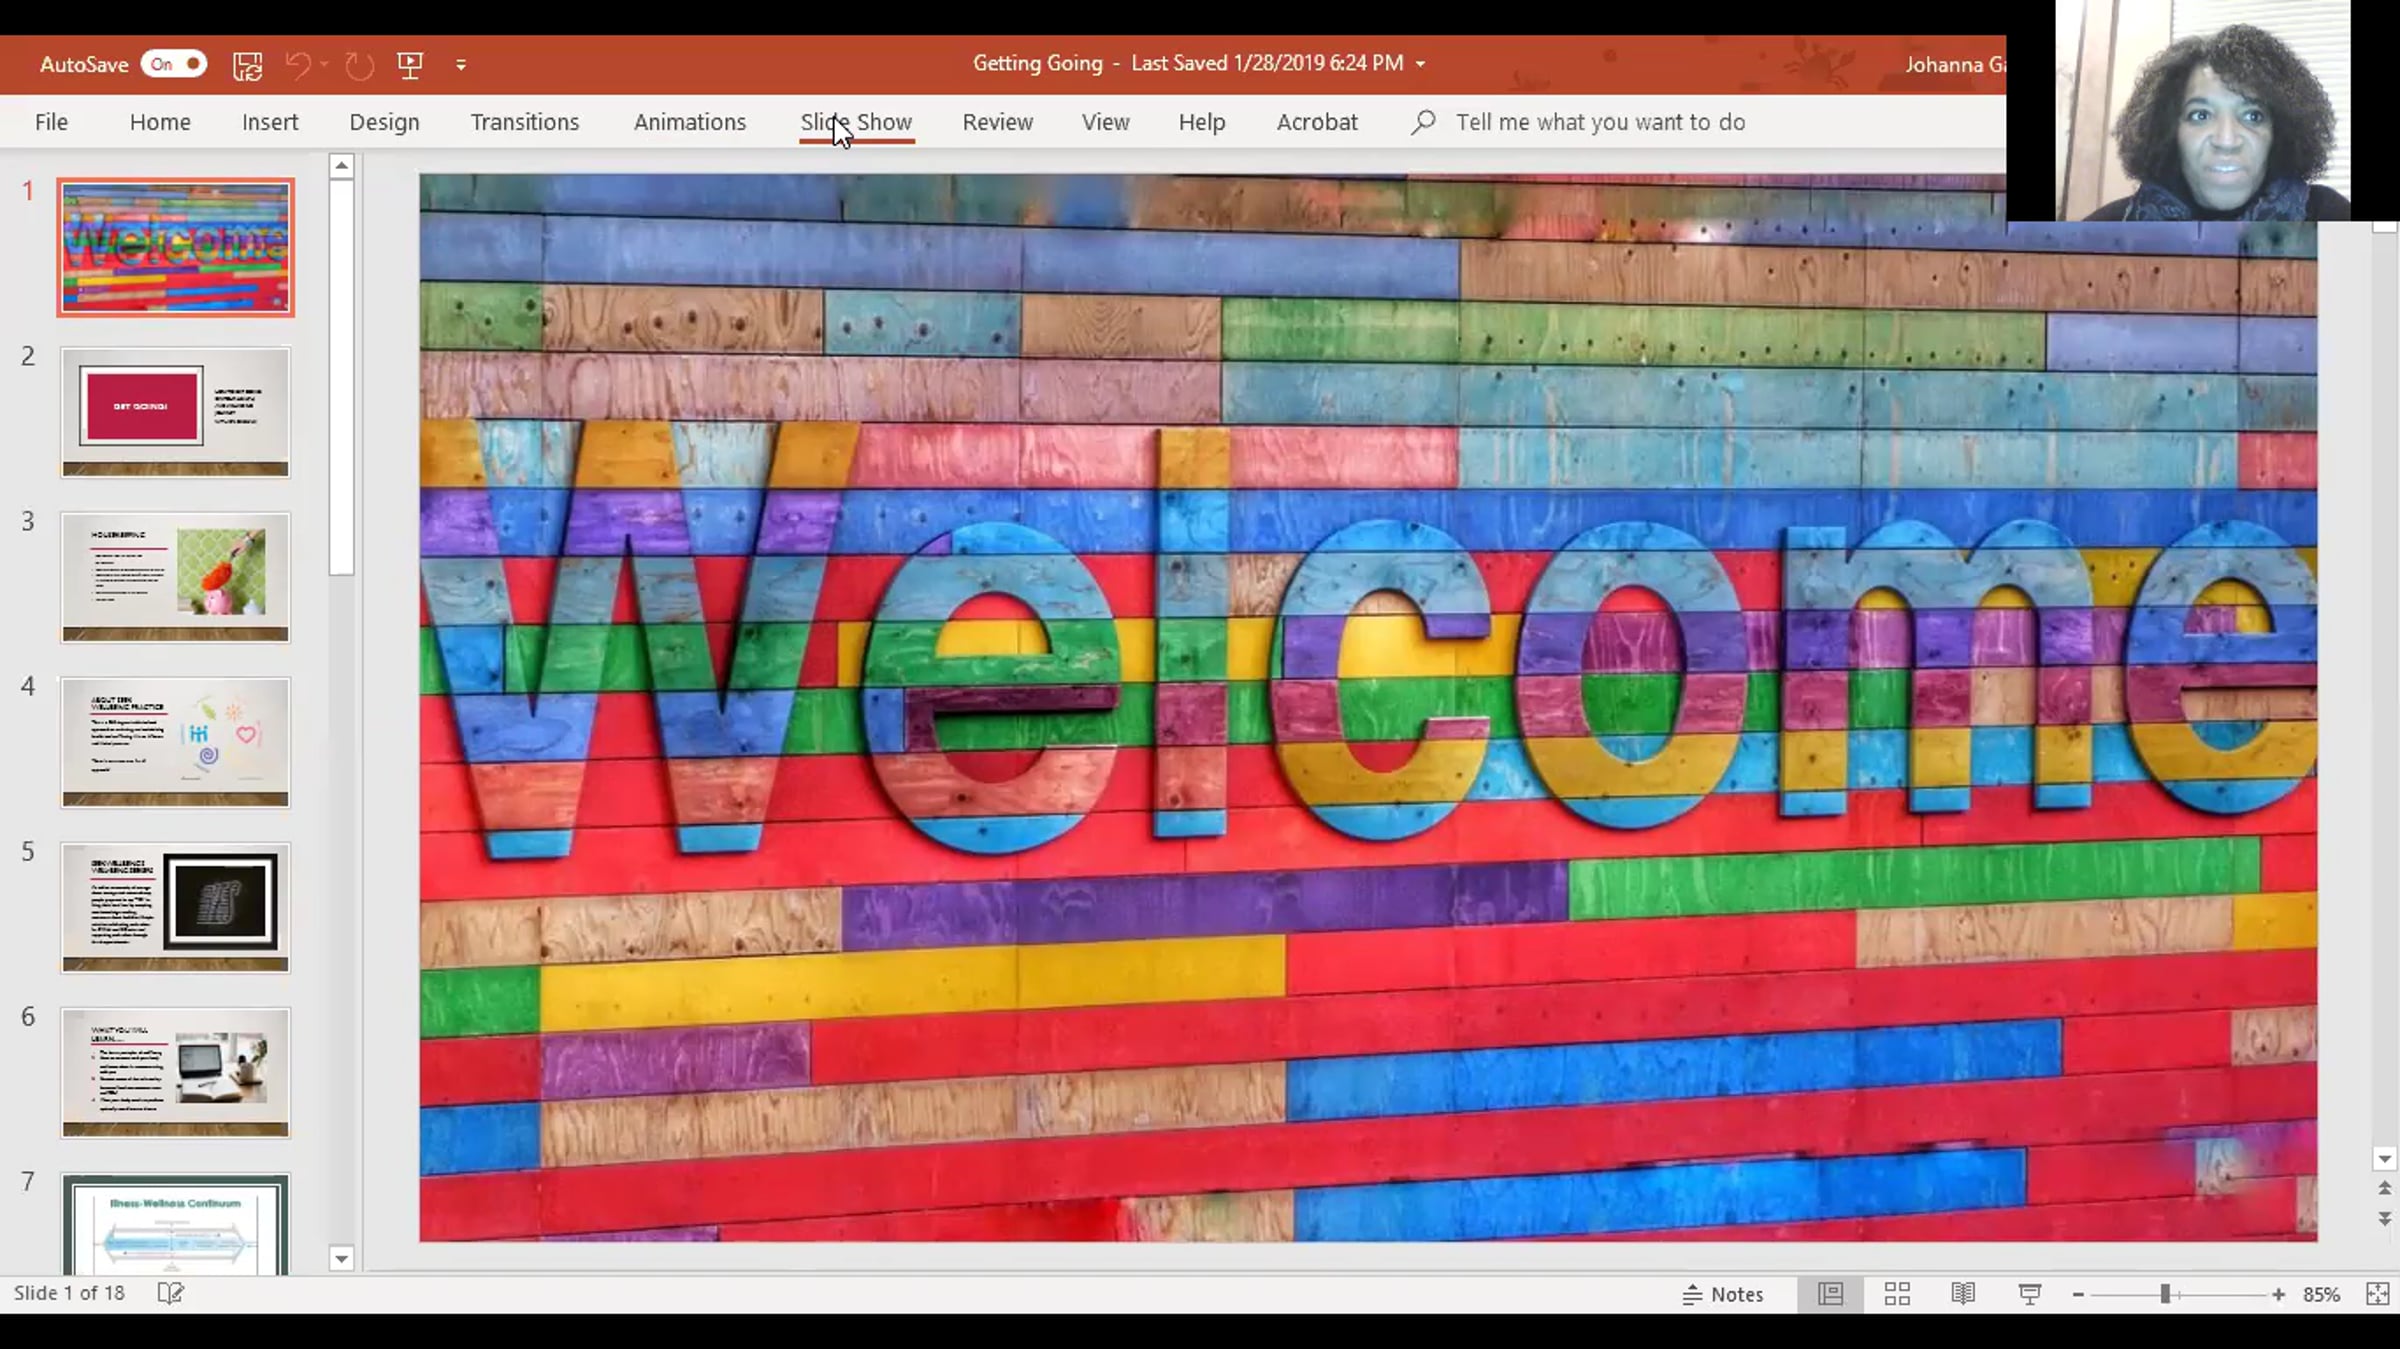Start Slide Show from status bar
This screenshot has width=2400, height=1349.
(2029, 1294)
